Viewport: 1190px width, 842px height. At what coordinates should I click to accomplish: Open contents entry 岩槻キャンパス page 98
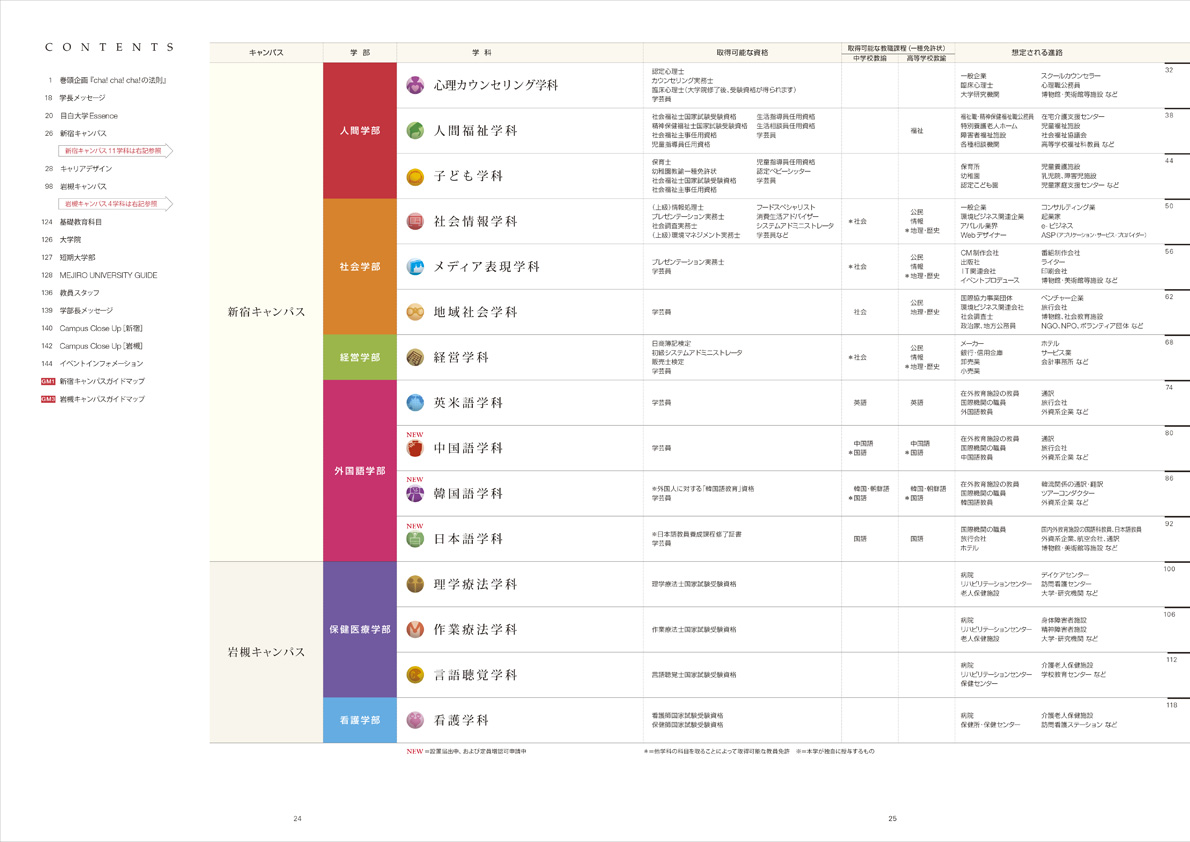tap(74, 187)
